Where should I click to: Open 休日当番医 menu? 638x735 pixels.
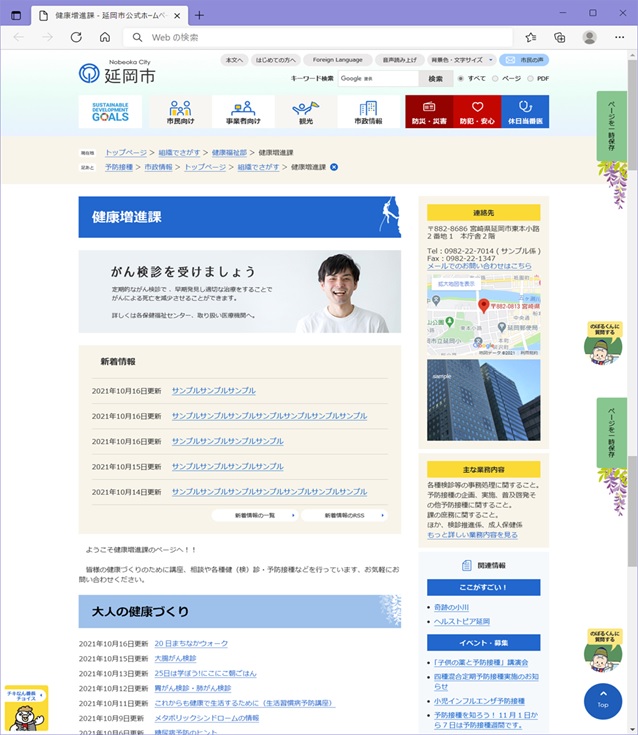point(525,112)
